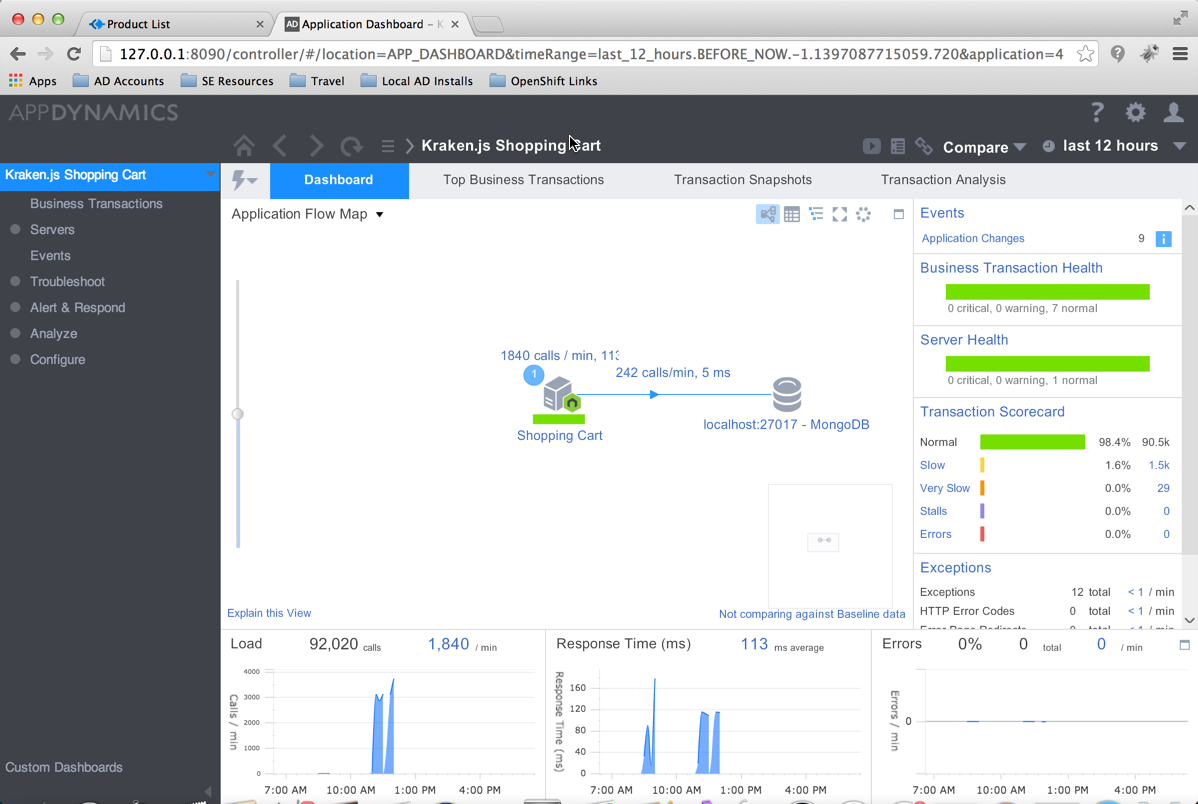
Task: Click the Application Changes info icon
Action: pos(1163,238)
